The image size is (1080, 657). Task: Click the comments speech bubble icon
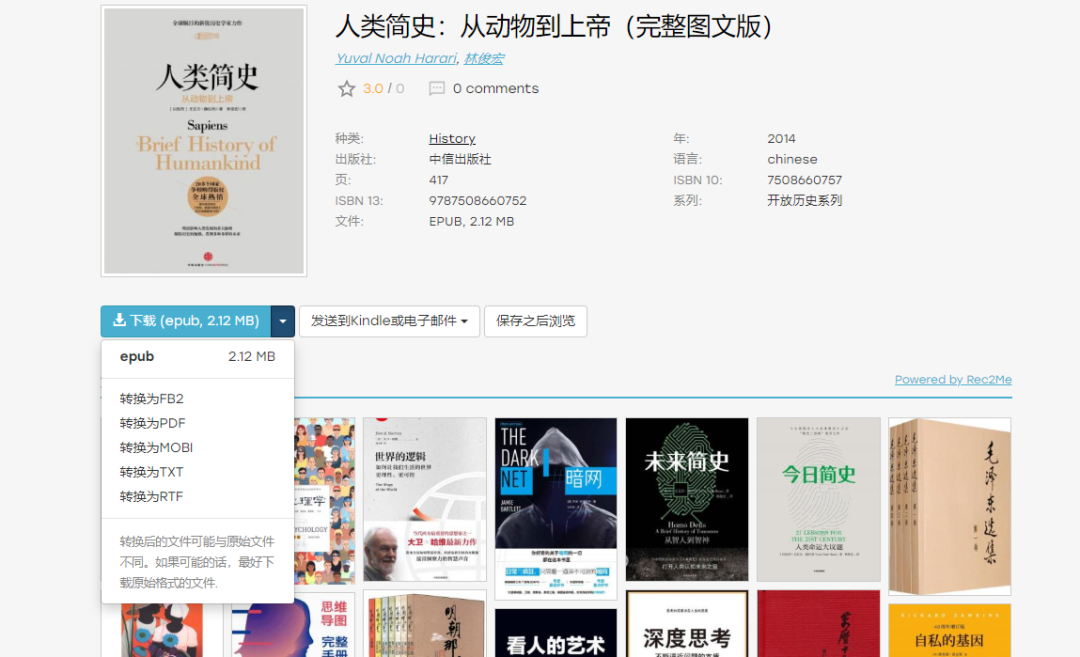(437, 89)
